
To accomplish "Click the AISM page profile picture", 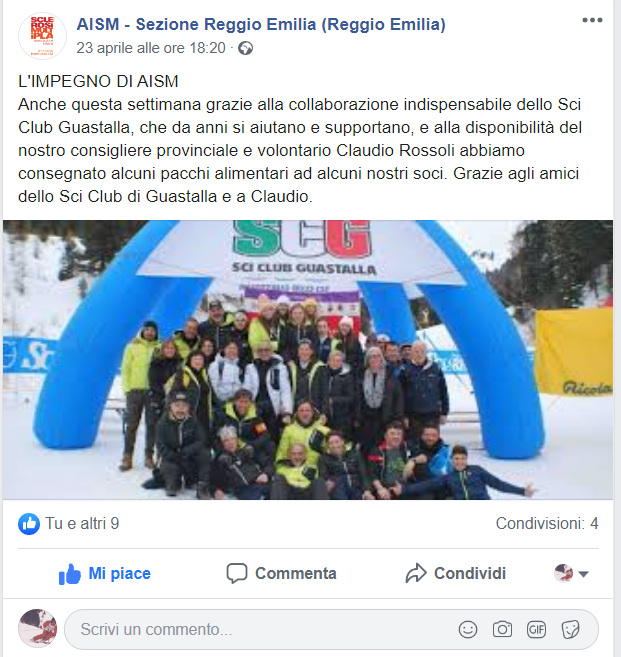I will pyautogui.click(x=42, y=36).
